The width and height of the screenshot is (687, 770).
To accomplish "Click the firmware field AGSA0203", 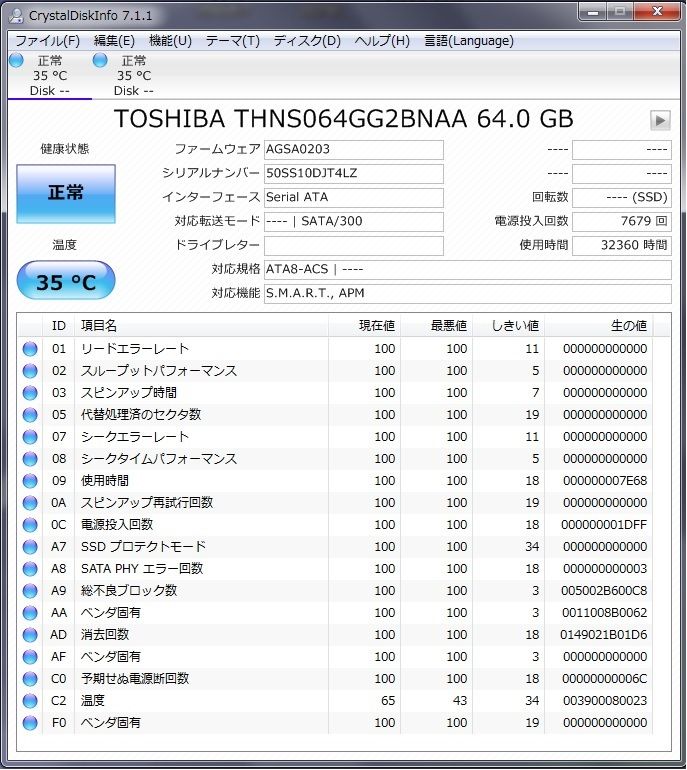I will (354, 149).
